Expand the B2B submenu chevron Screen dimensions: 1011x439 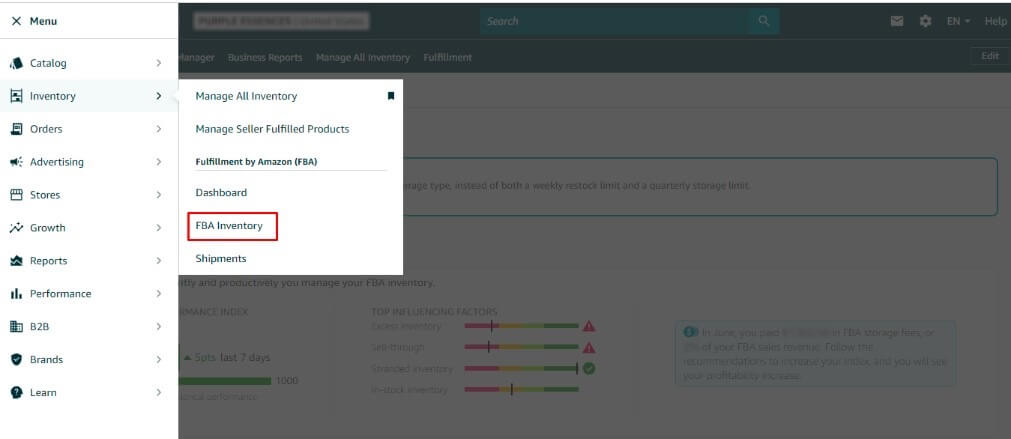pos(159,327)
